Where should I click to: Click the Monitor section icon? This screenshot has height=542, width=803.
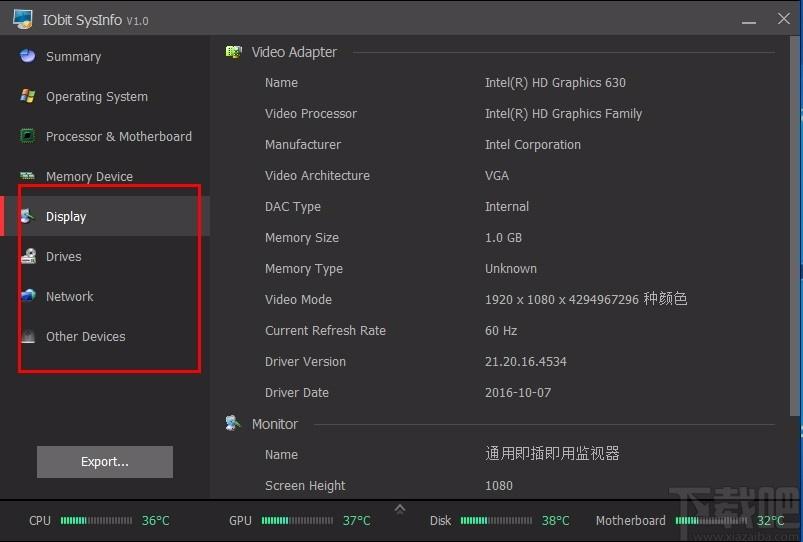(x=233, y=423)
